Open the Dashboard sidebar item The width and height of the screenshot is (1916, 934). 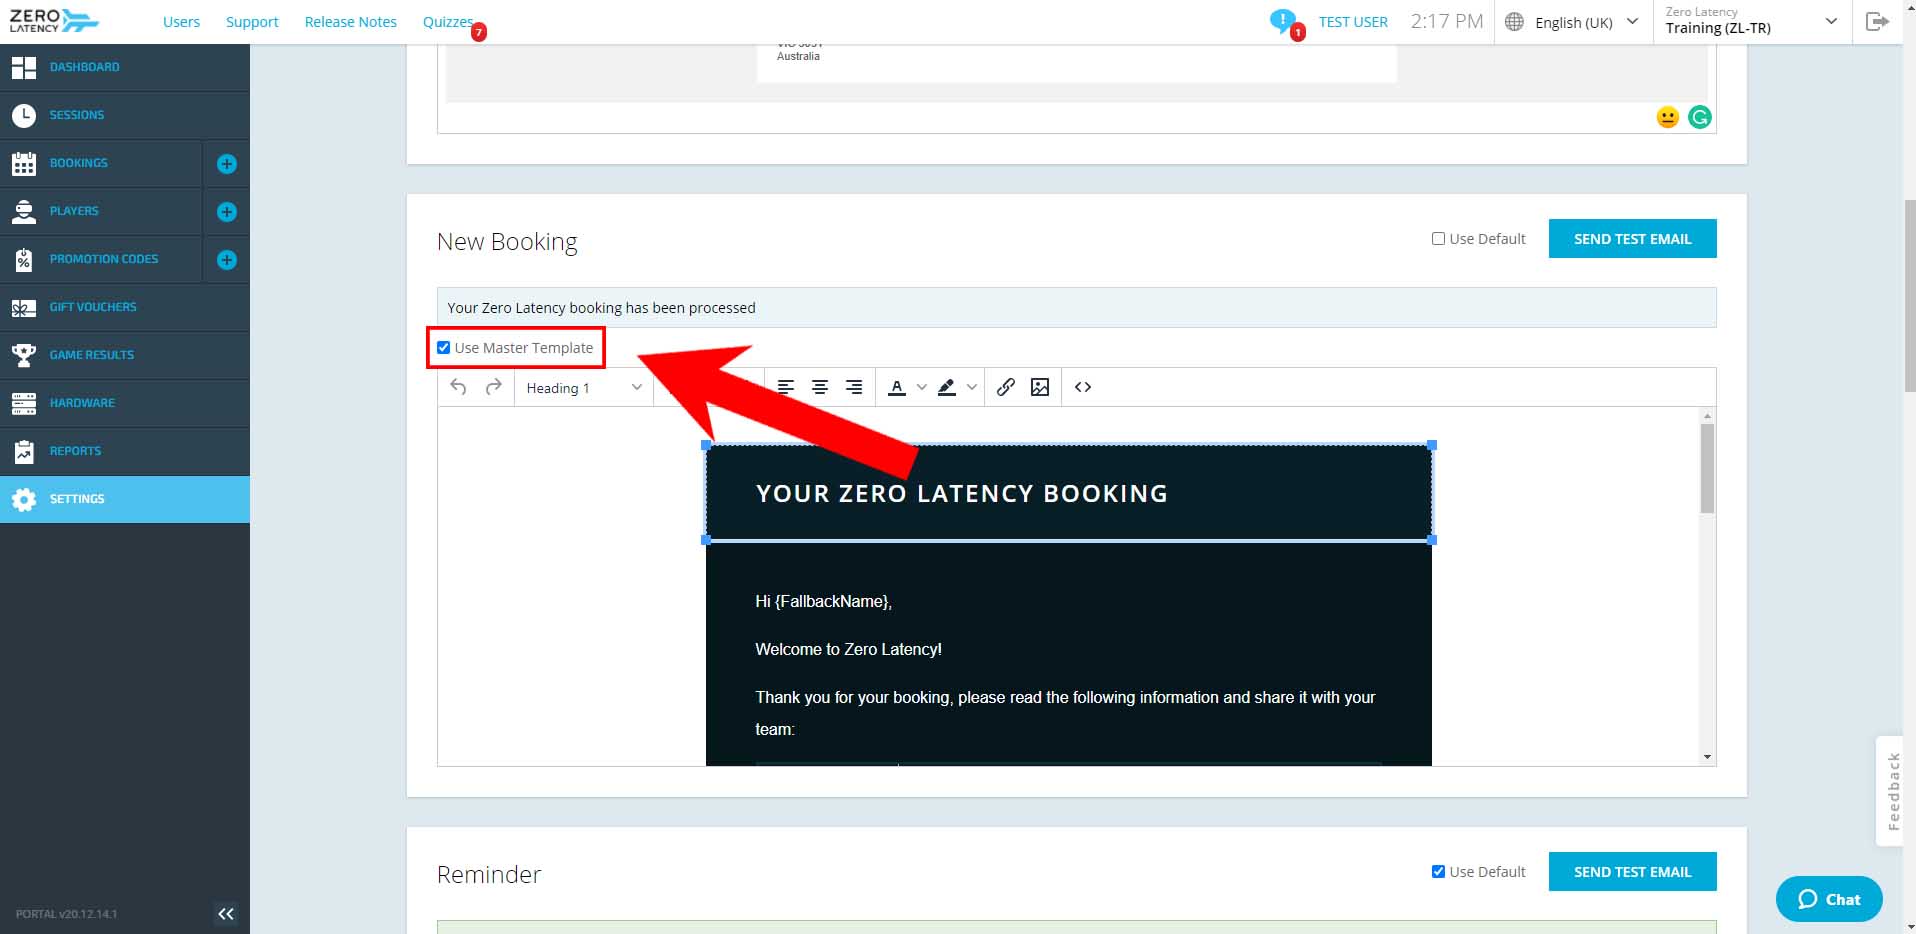pos(125,67)
